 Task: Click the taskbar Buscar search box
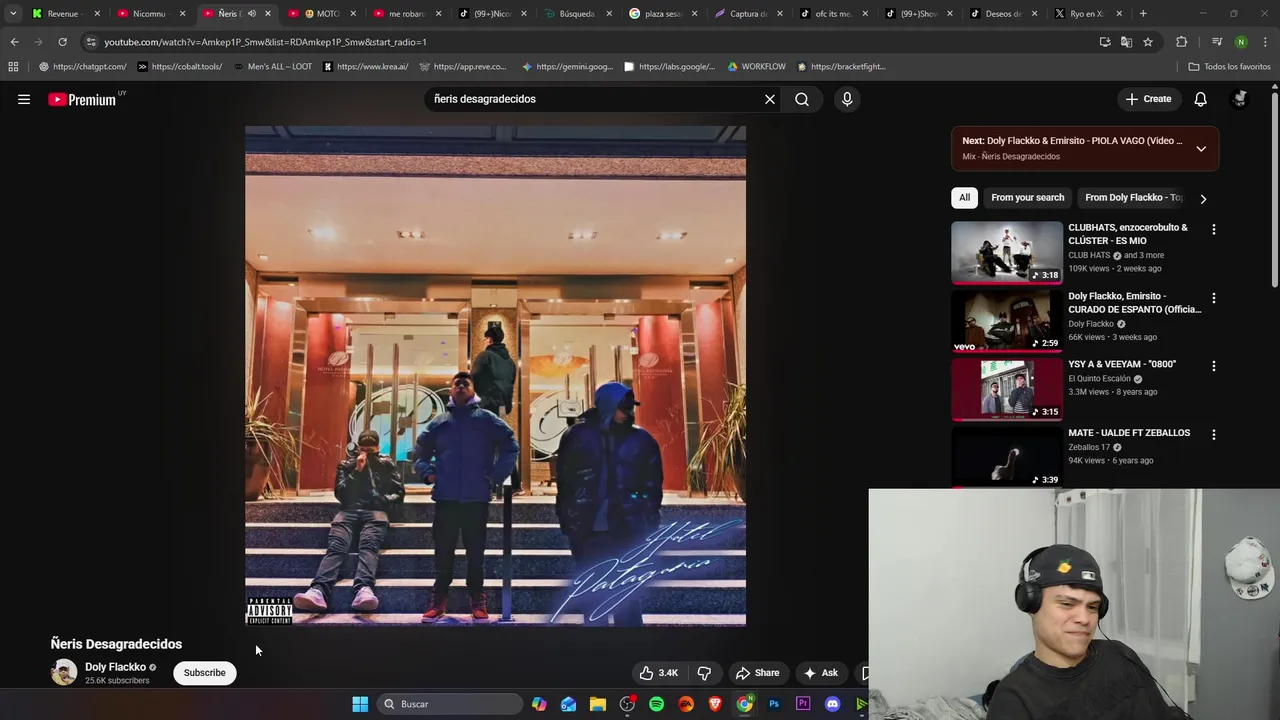click(450, 704)
